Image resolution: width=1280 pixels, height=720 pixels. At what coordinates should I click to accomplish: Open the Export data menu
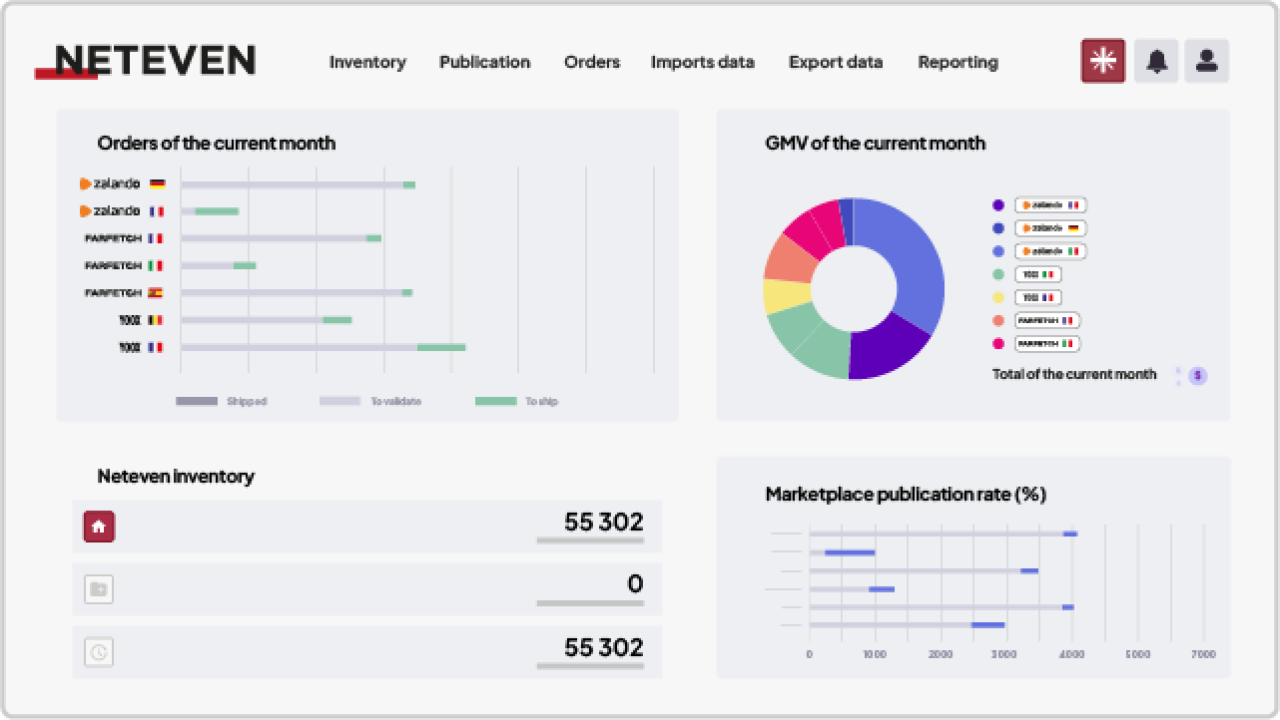836,62
